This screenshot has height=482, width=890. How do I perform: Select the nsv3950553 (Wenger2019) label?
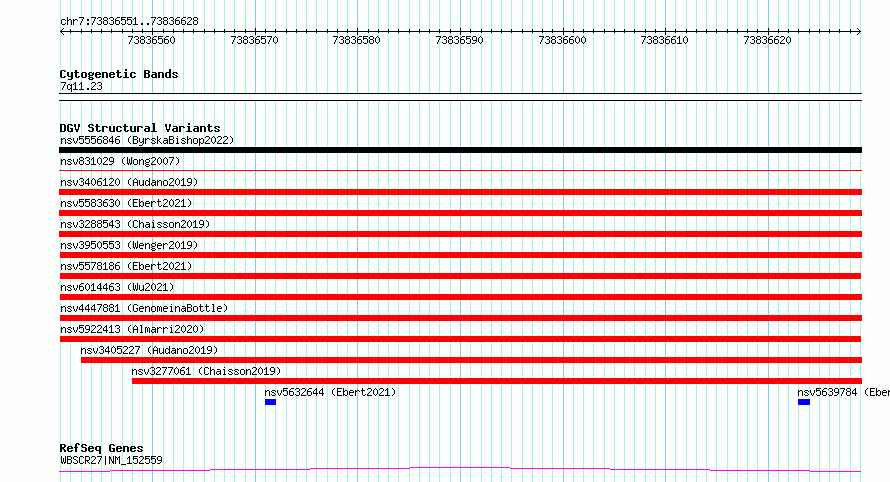pyautogui.click(x=129, y=245)
